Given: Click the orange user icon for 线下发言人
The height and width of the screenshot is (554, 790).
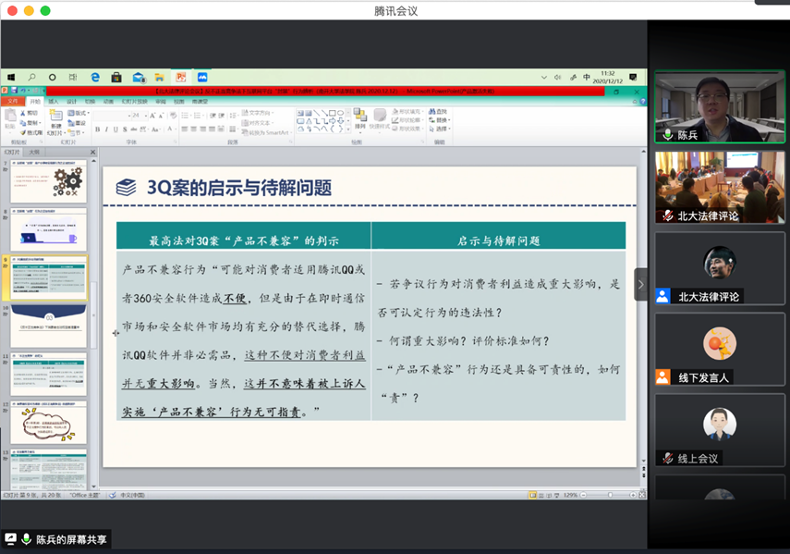Looking at the screenshot, I should click(x=663, y=377).
